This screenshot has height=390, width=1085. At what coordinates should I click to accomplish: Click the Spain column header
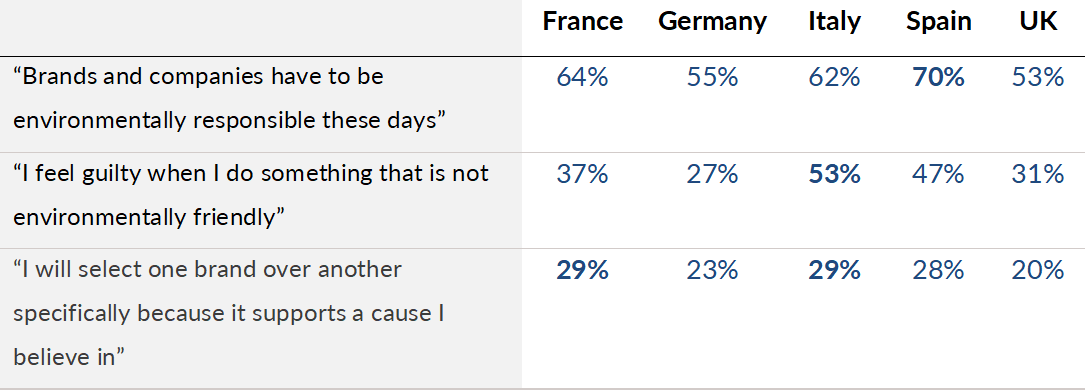[x=939, y=23]
